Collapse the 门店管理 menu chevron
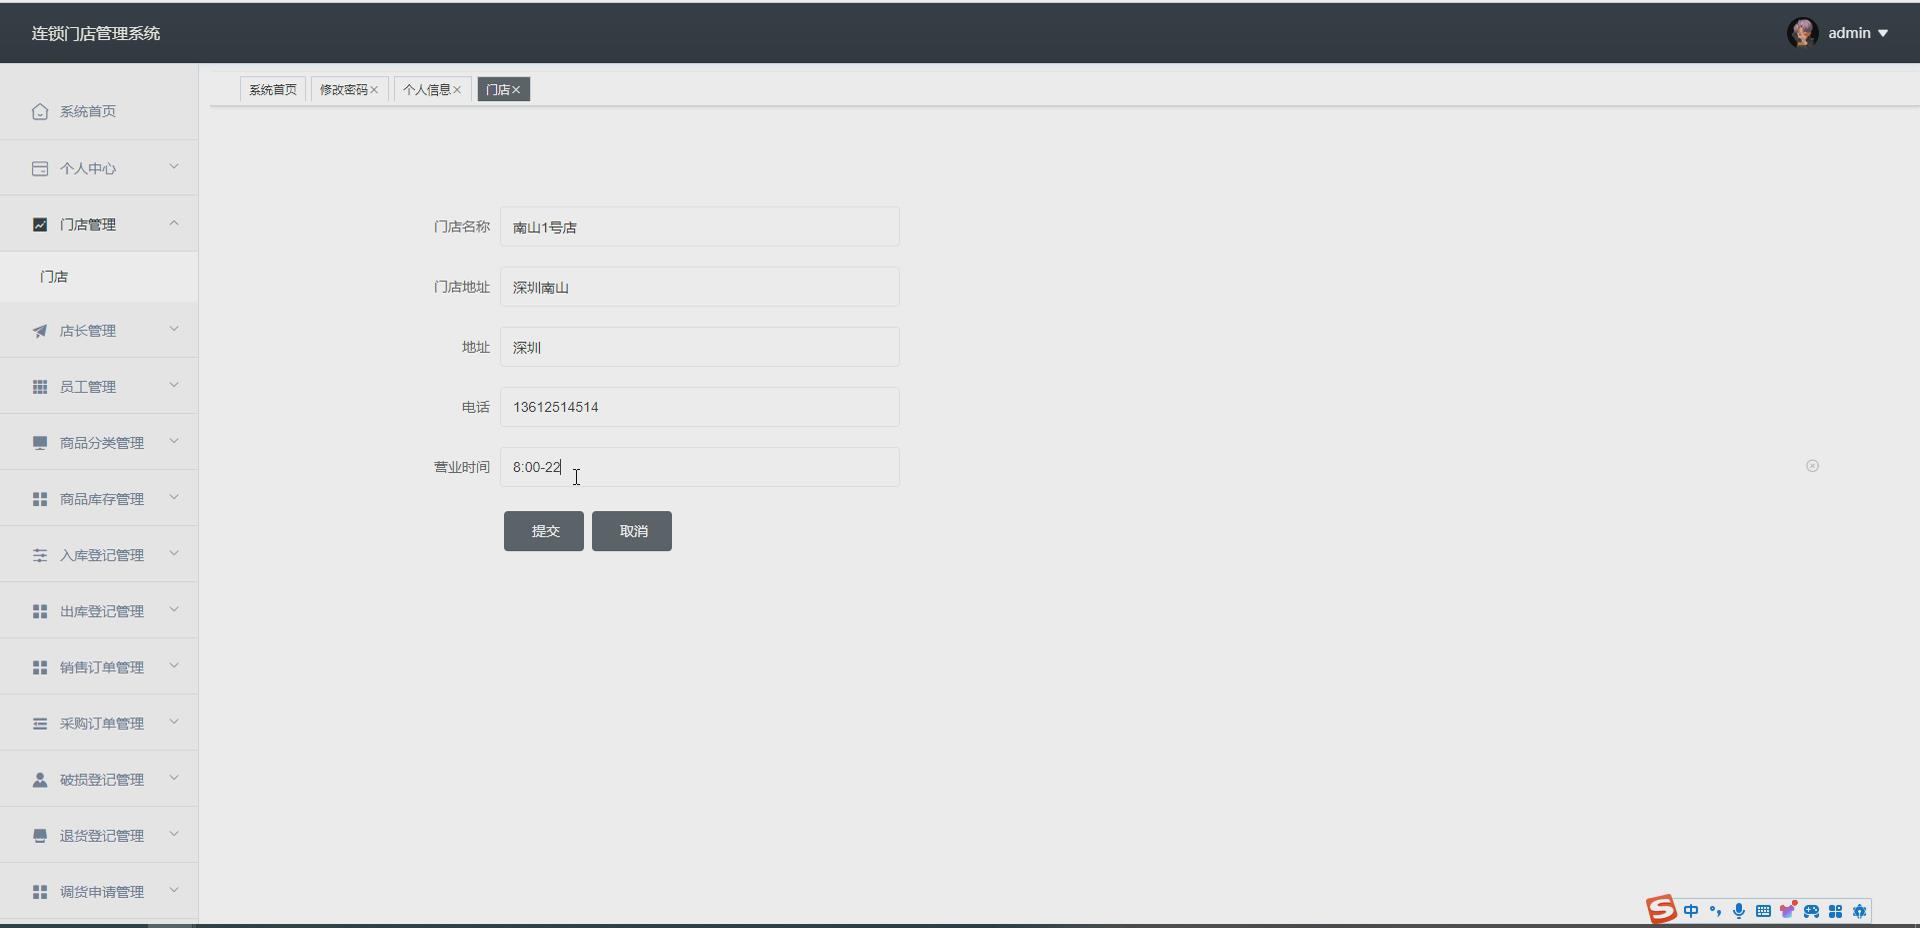This screenshot has height=928, width=1920. (x=174, y=223)
